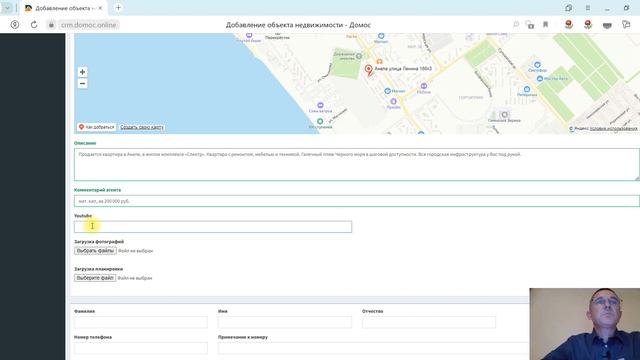Viewport: 640px width, 360px height.
Task: Open the feedback chat bubbles icon
Action: (x=626, y=25)
